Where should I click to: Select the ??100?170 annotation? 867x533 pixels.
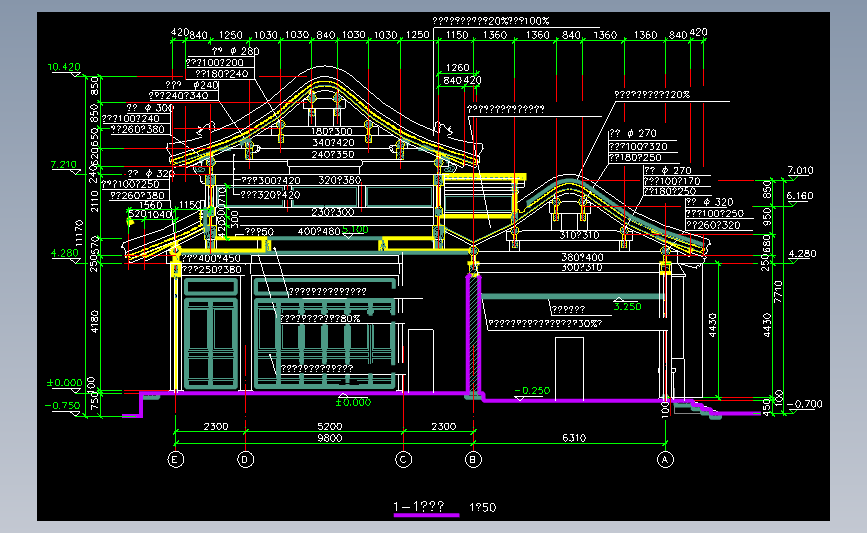tap(672, 181)
